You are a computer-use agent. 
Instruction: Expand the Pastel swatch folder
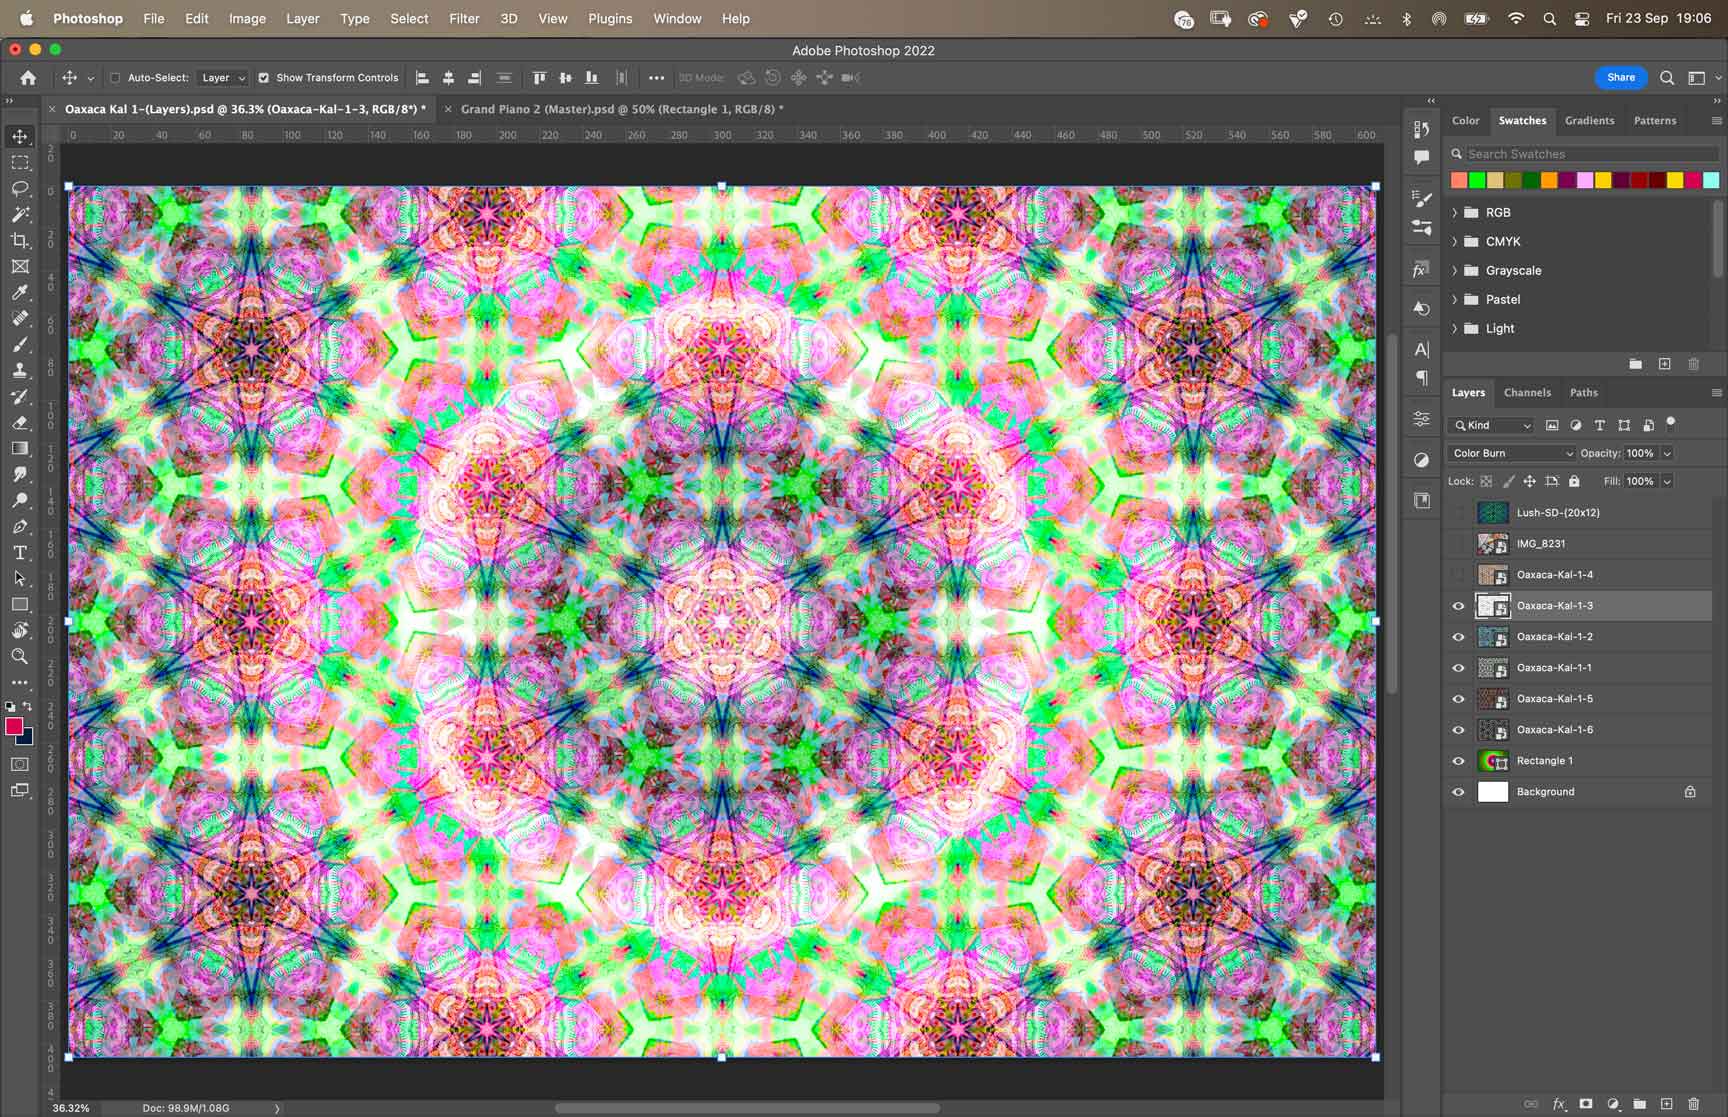pyautogui.click(x=1455, y=299)
